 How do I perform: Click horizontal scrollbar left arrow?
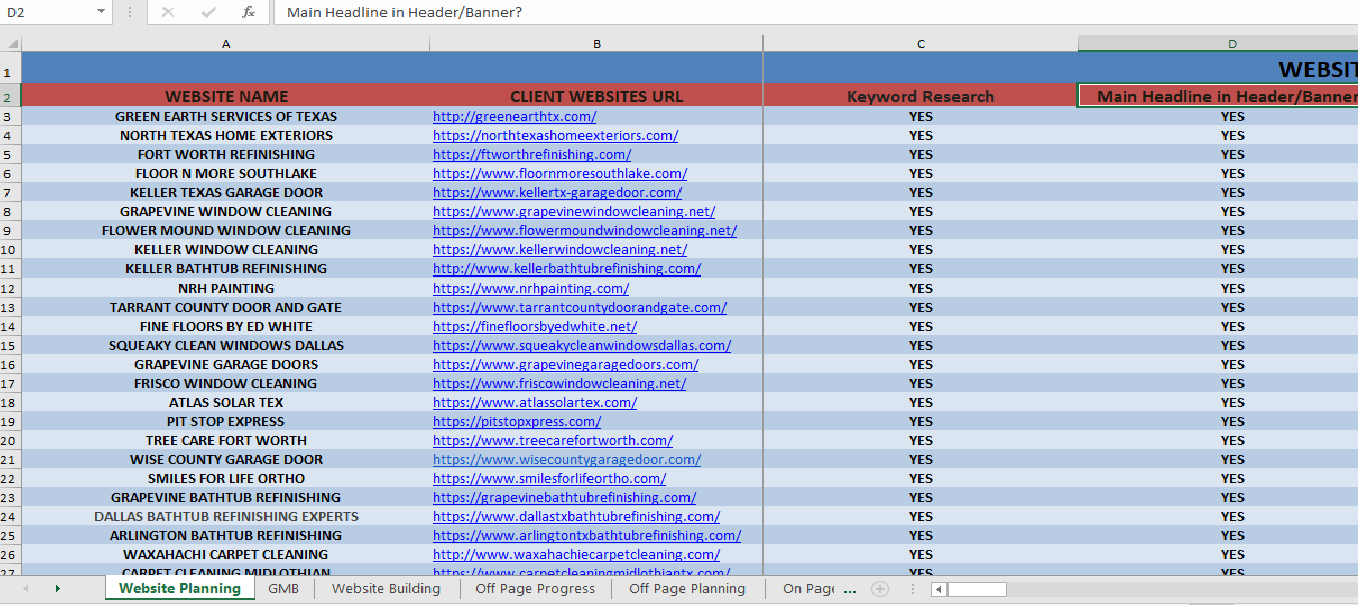[x=938, y=589]
